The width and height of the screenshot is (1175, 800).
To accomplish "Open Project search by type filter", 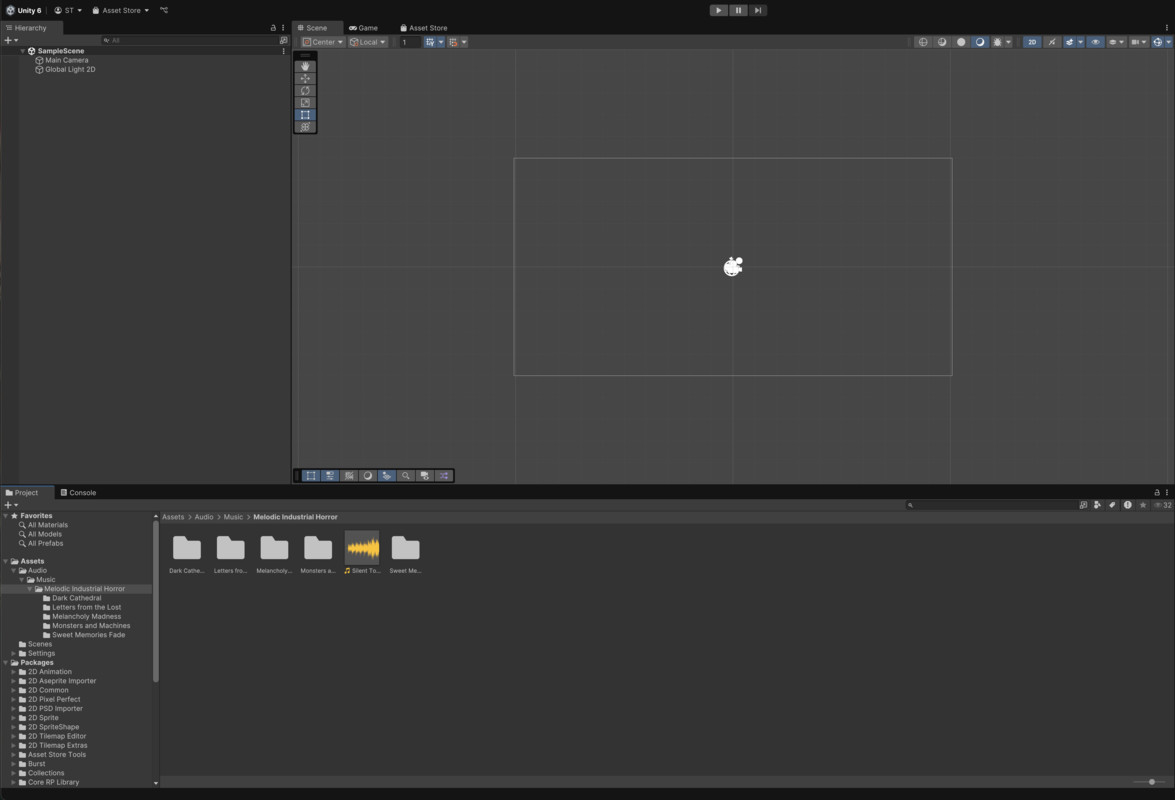I will click(1097, 505).
